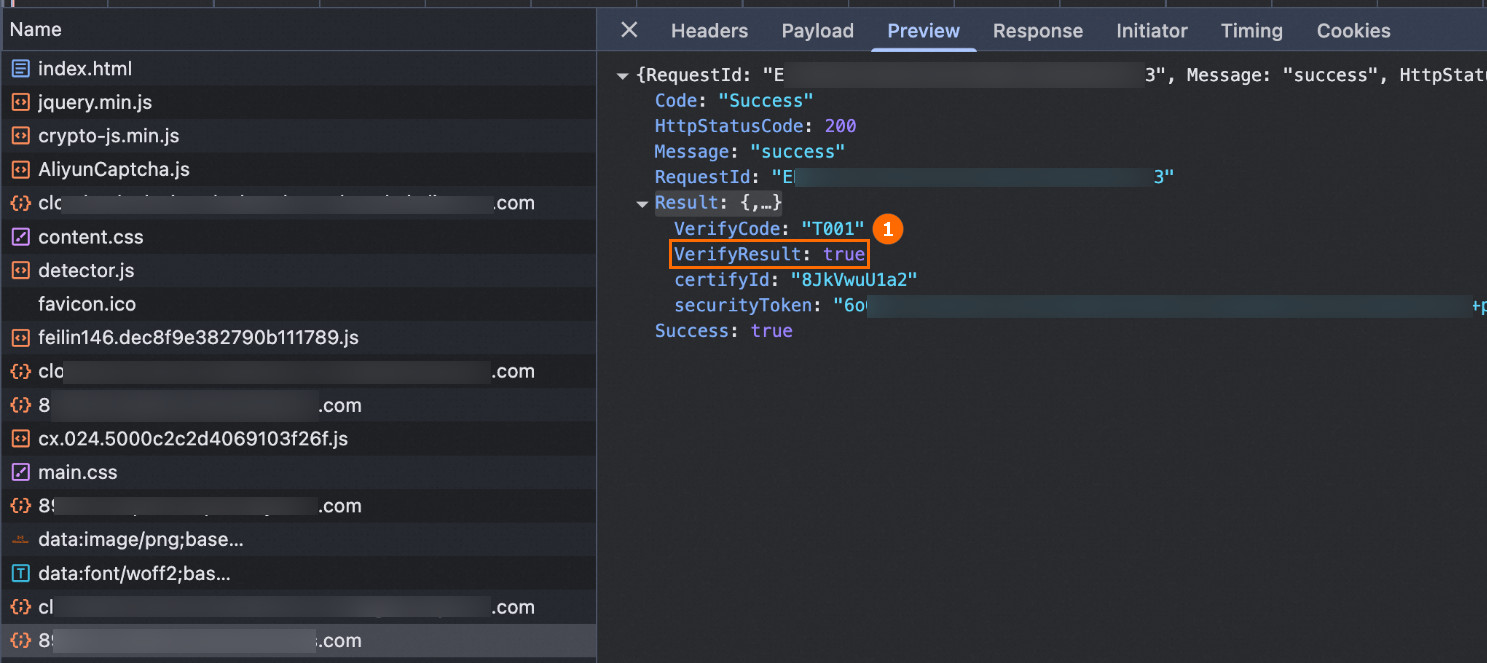Image resolution: width=1487 pixels, height=663 pixels.
Task: Open the Payload tab
Action: tap(817, 31)
